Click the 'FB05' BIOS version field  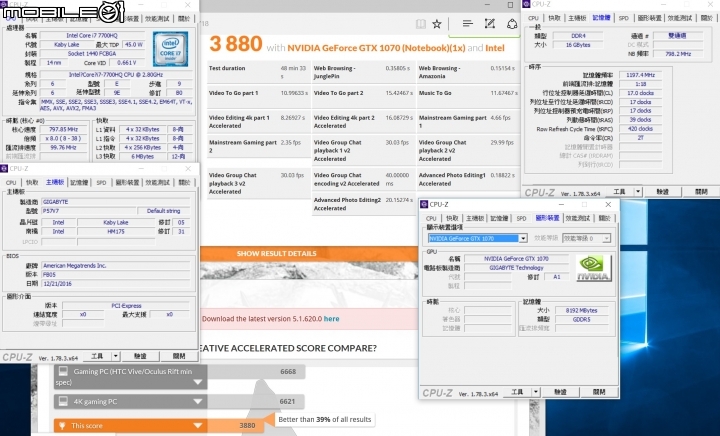116,274
